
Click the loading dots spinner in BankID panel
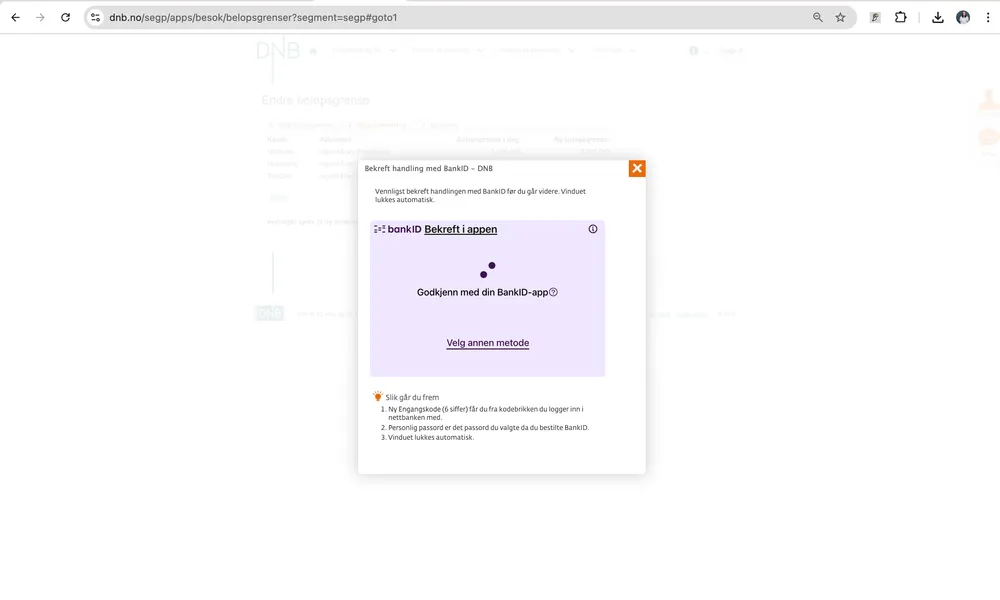click(x=487, y=270)
